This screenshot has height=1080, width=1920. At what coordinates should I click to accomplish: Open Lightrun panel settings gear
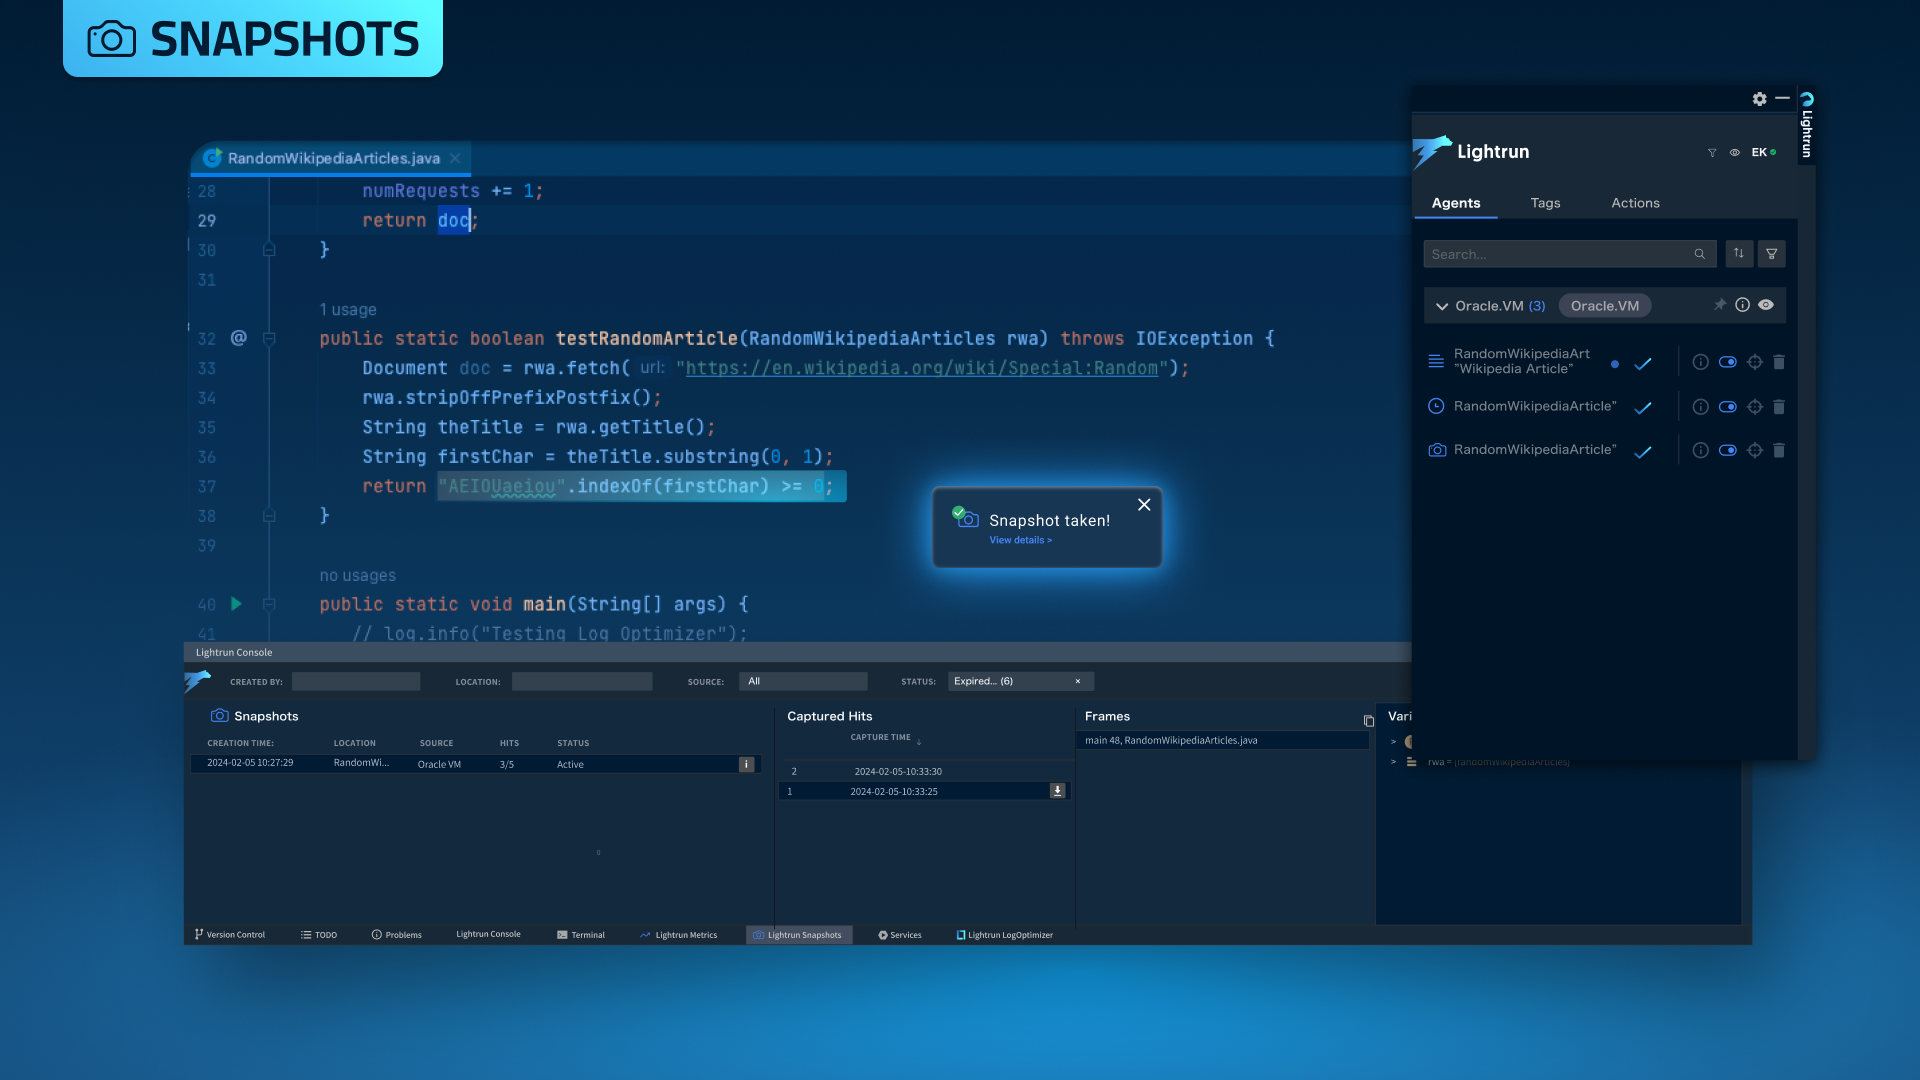pos(1759,99)
